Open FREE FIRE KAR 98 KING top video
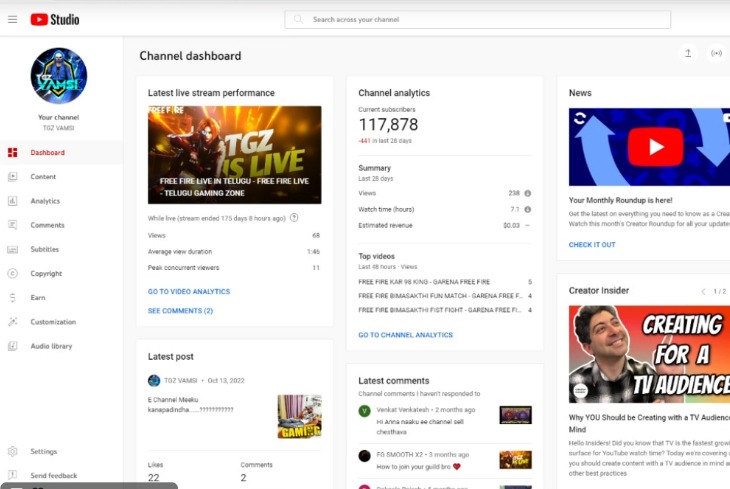Viewport: 730px width, 489px height. 424,282
